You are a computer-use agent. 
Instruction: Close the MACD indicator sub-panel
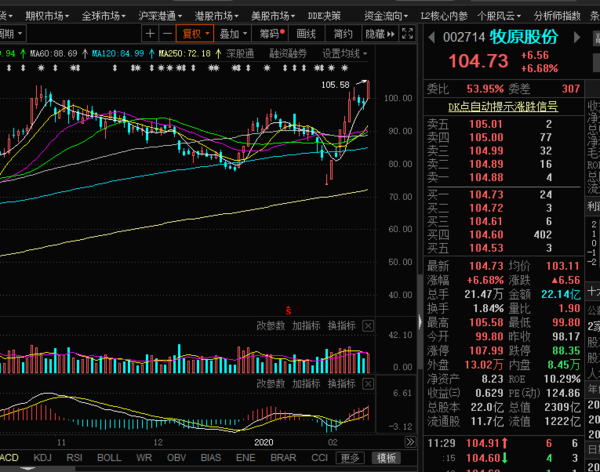point(367,384)
